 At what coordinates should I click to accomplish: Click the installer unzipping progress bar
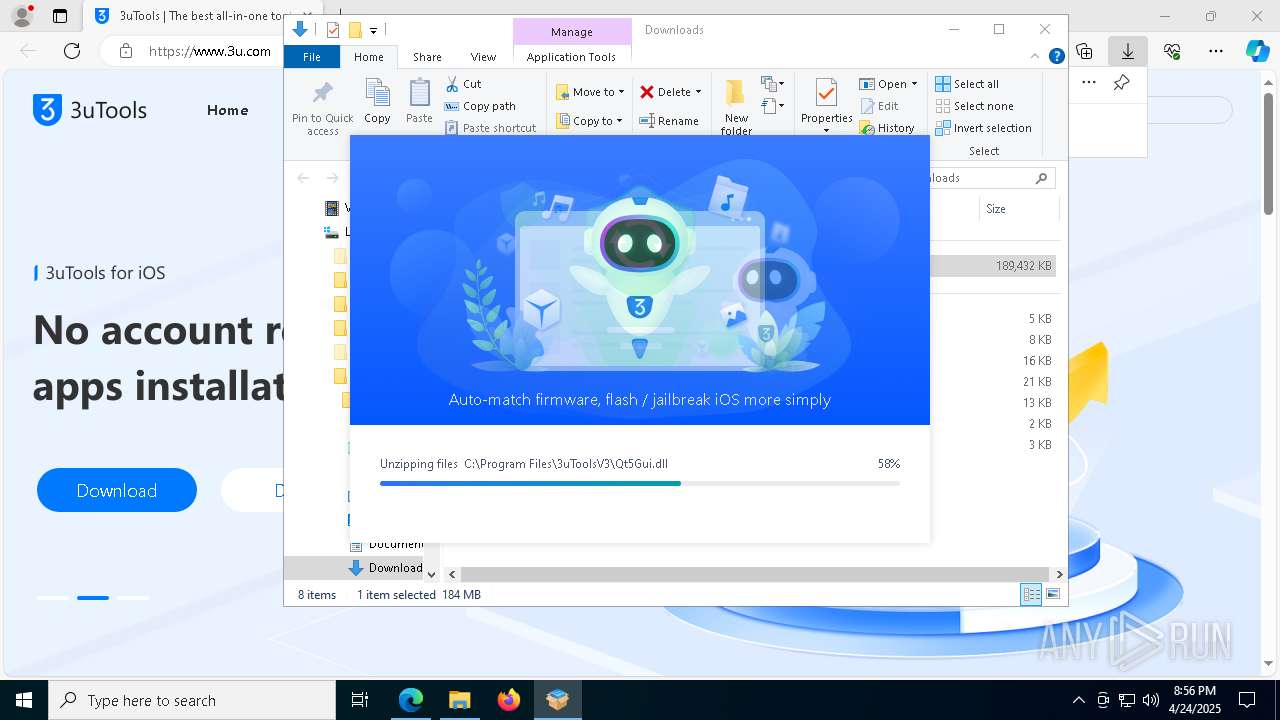coord(640,484)
